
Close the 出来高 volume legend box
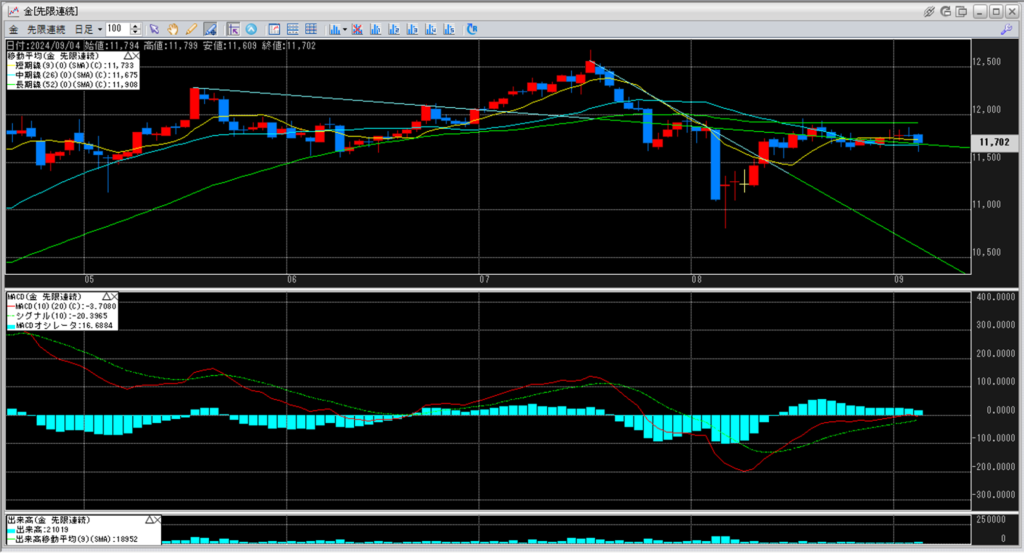pyautogui.click(x=157, y=520)
